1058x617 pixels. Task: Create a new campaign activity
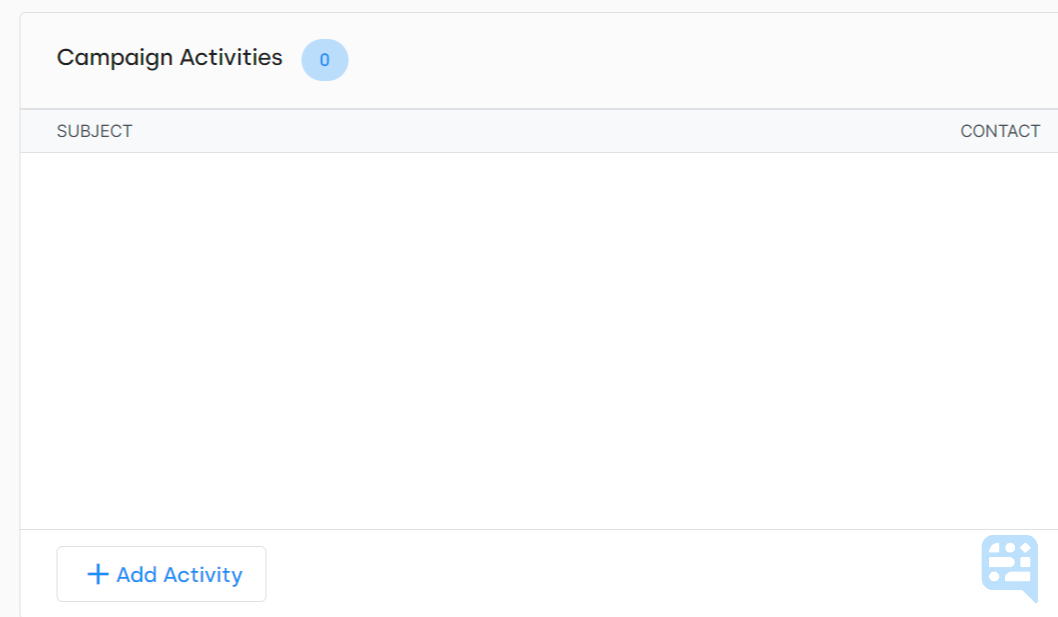click(162, 574)
